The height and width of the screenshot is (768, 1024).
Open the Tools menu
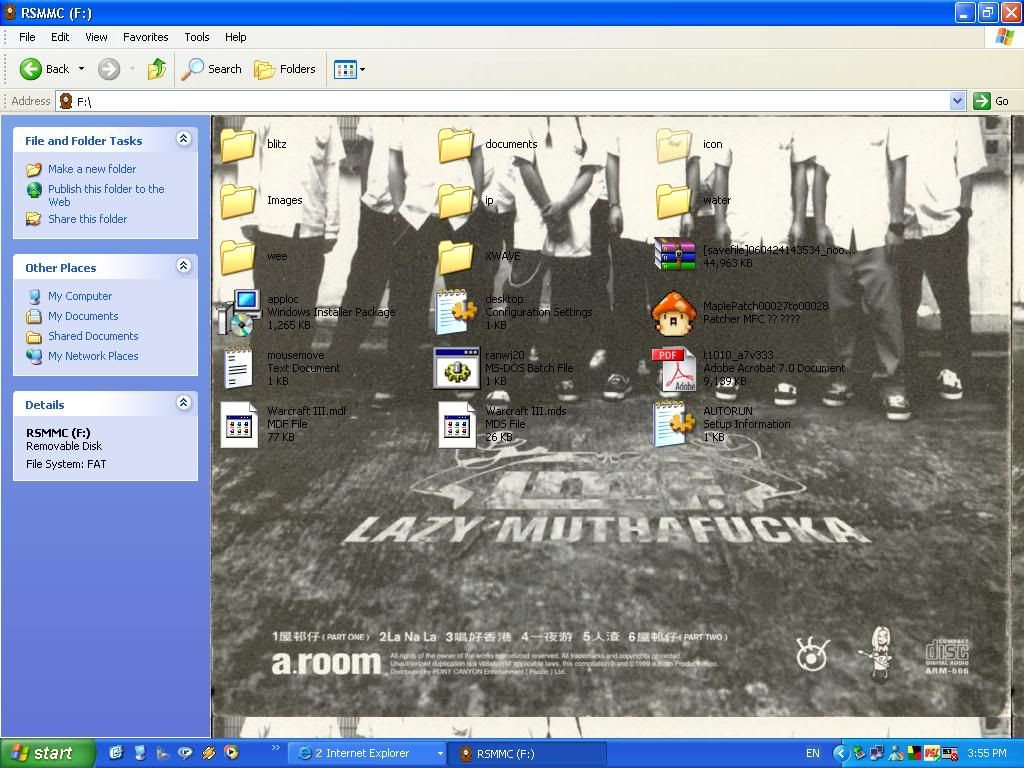[197, 37]
